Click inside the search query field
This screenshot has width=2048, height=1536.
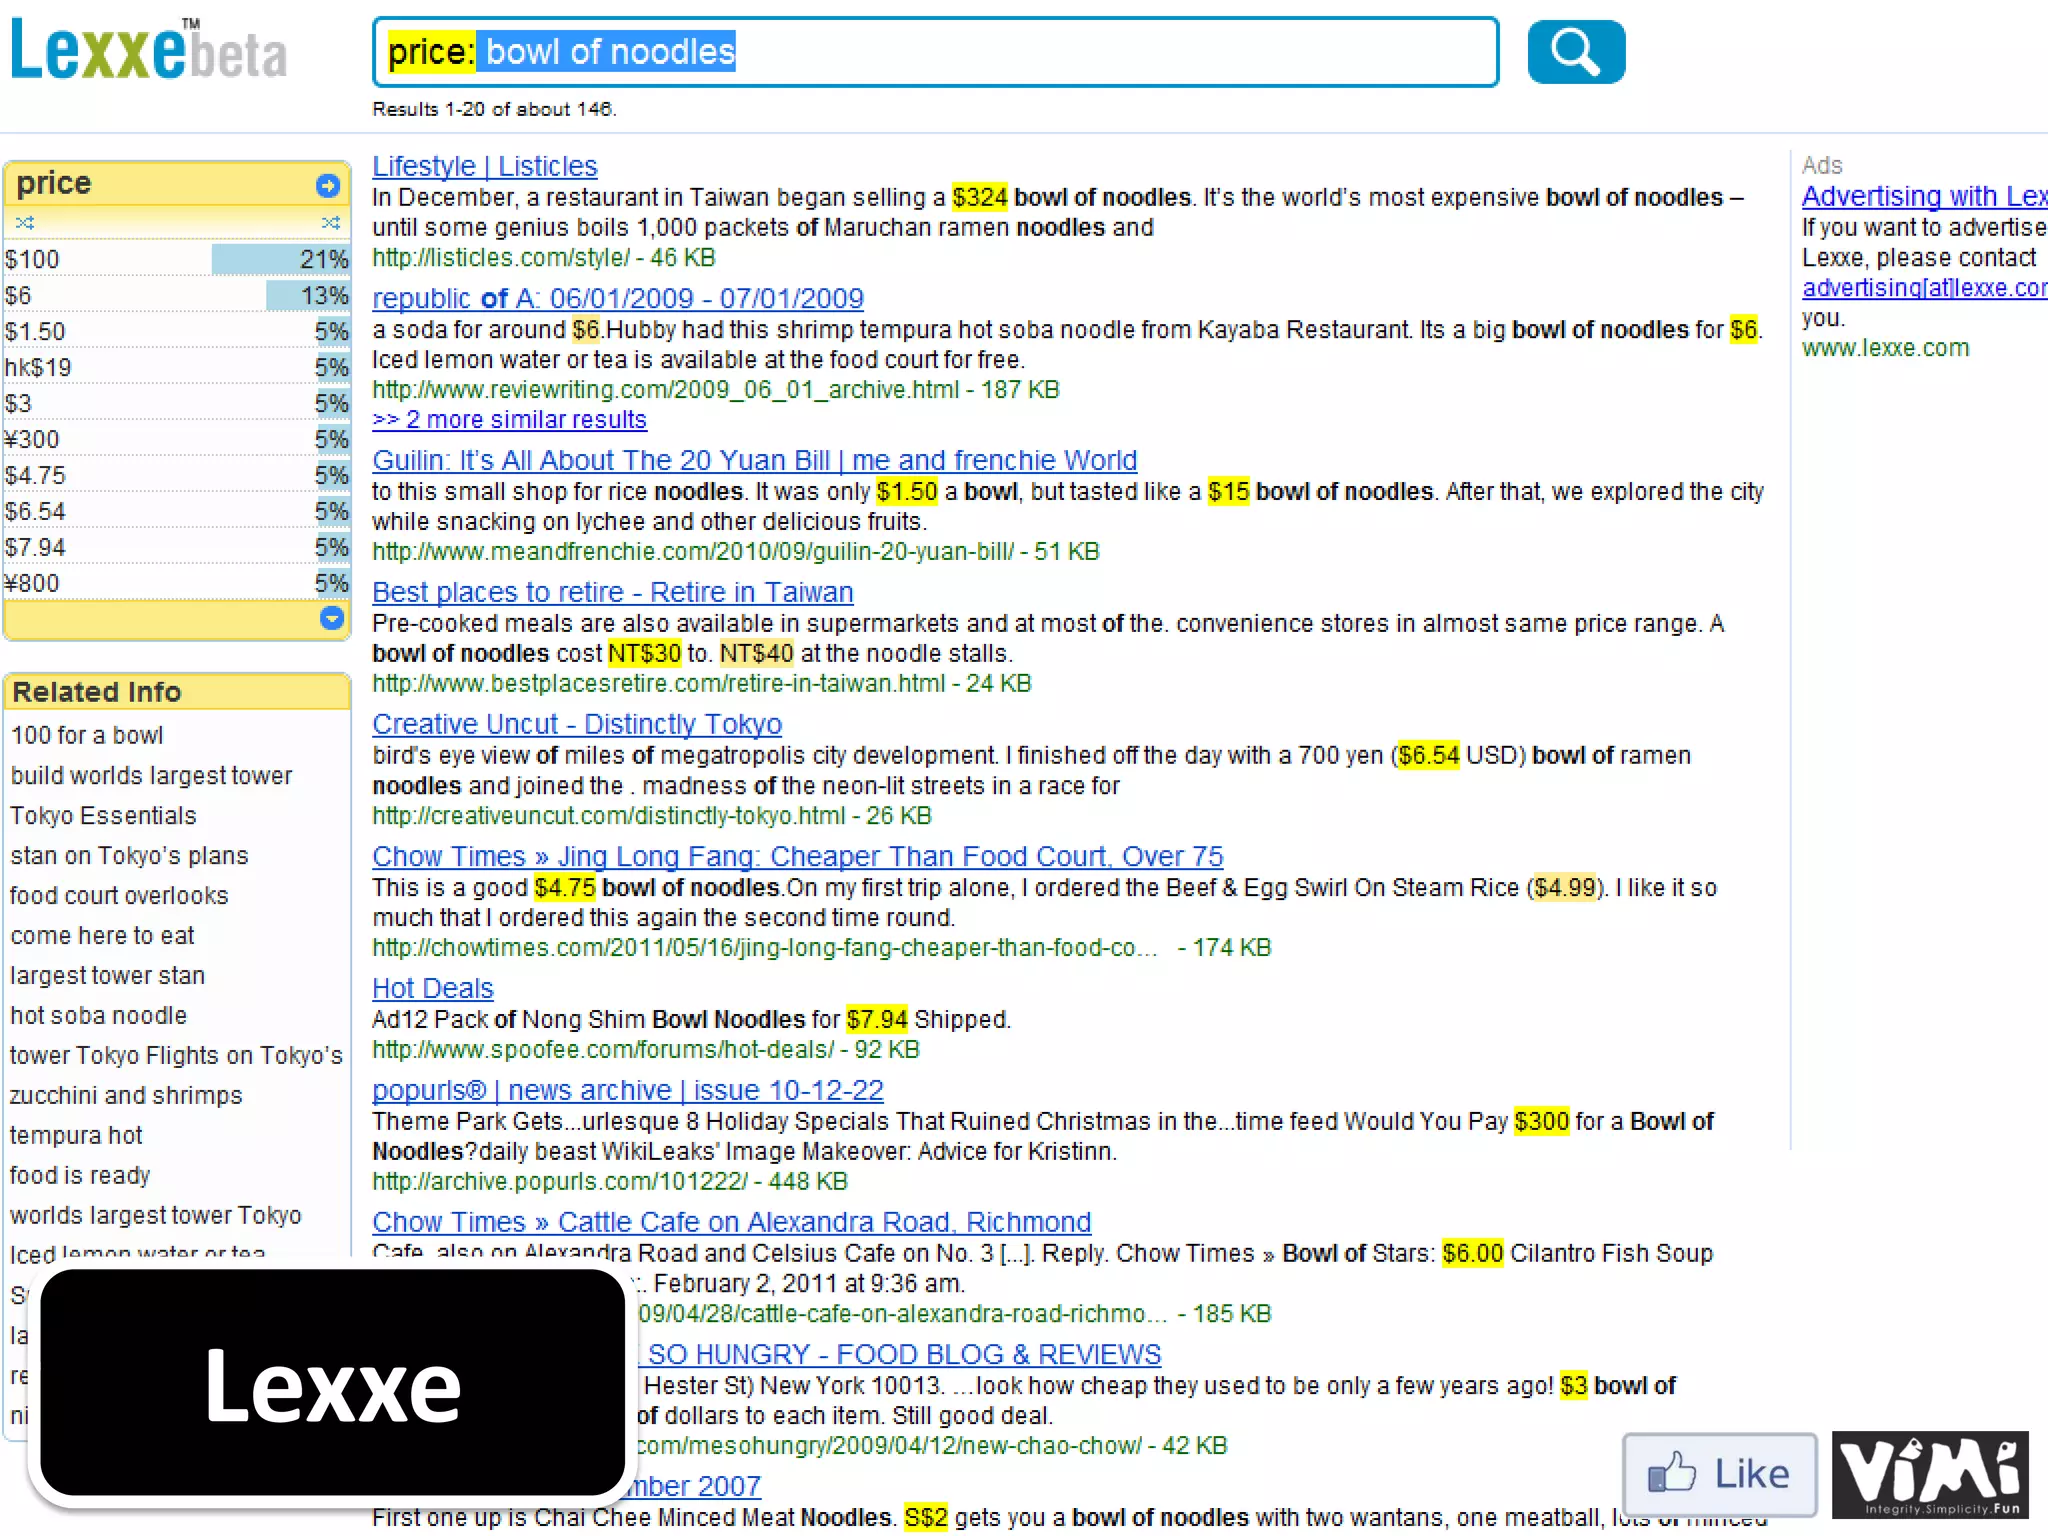[x=936, y=52]
